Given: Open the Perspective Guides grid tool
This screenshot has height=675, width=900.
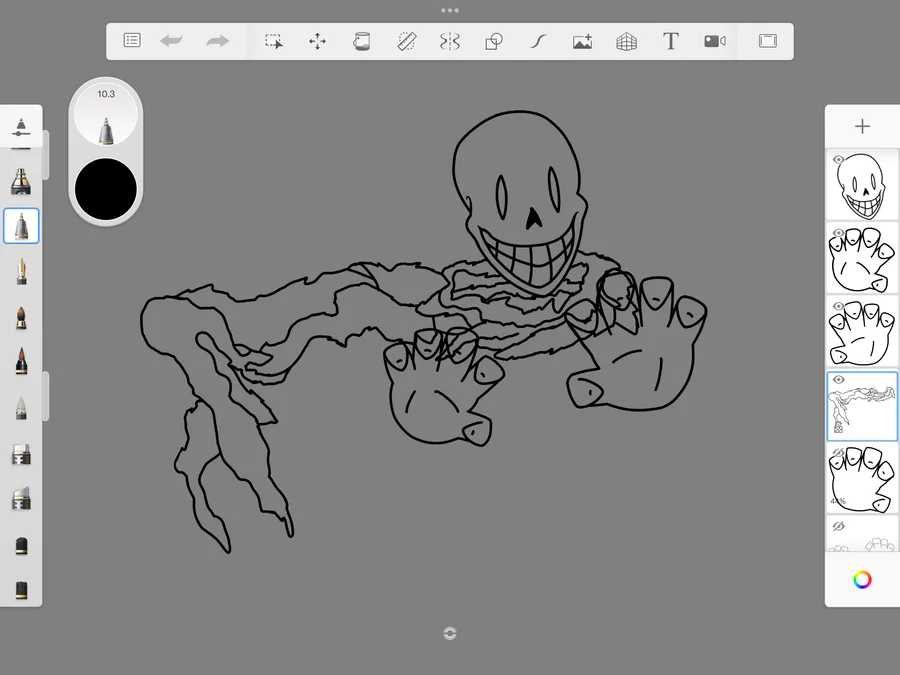Looking at the screenshot, I should click(x=626, y=41).
